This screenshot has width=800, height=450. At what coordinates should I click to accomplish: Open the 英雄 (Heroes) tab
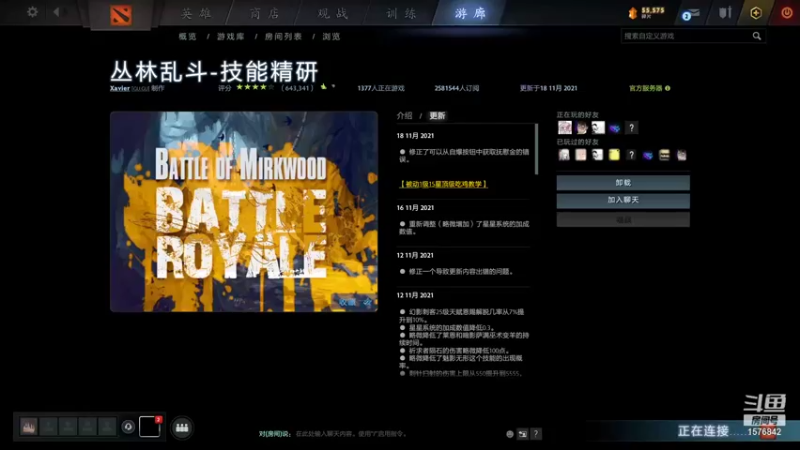pyautogui.click(x=196, y=13)
